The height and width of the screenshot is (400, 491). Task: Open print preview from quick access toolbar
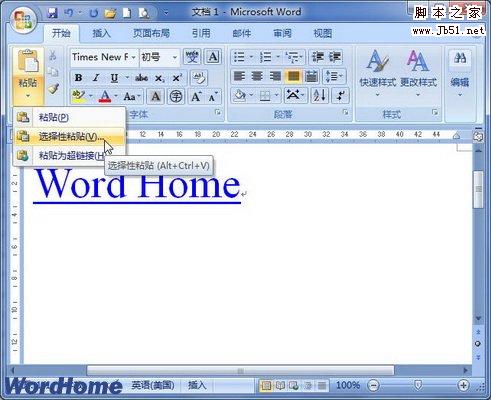tap(144, 13)
